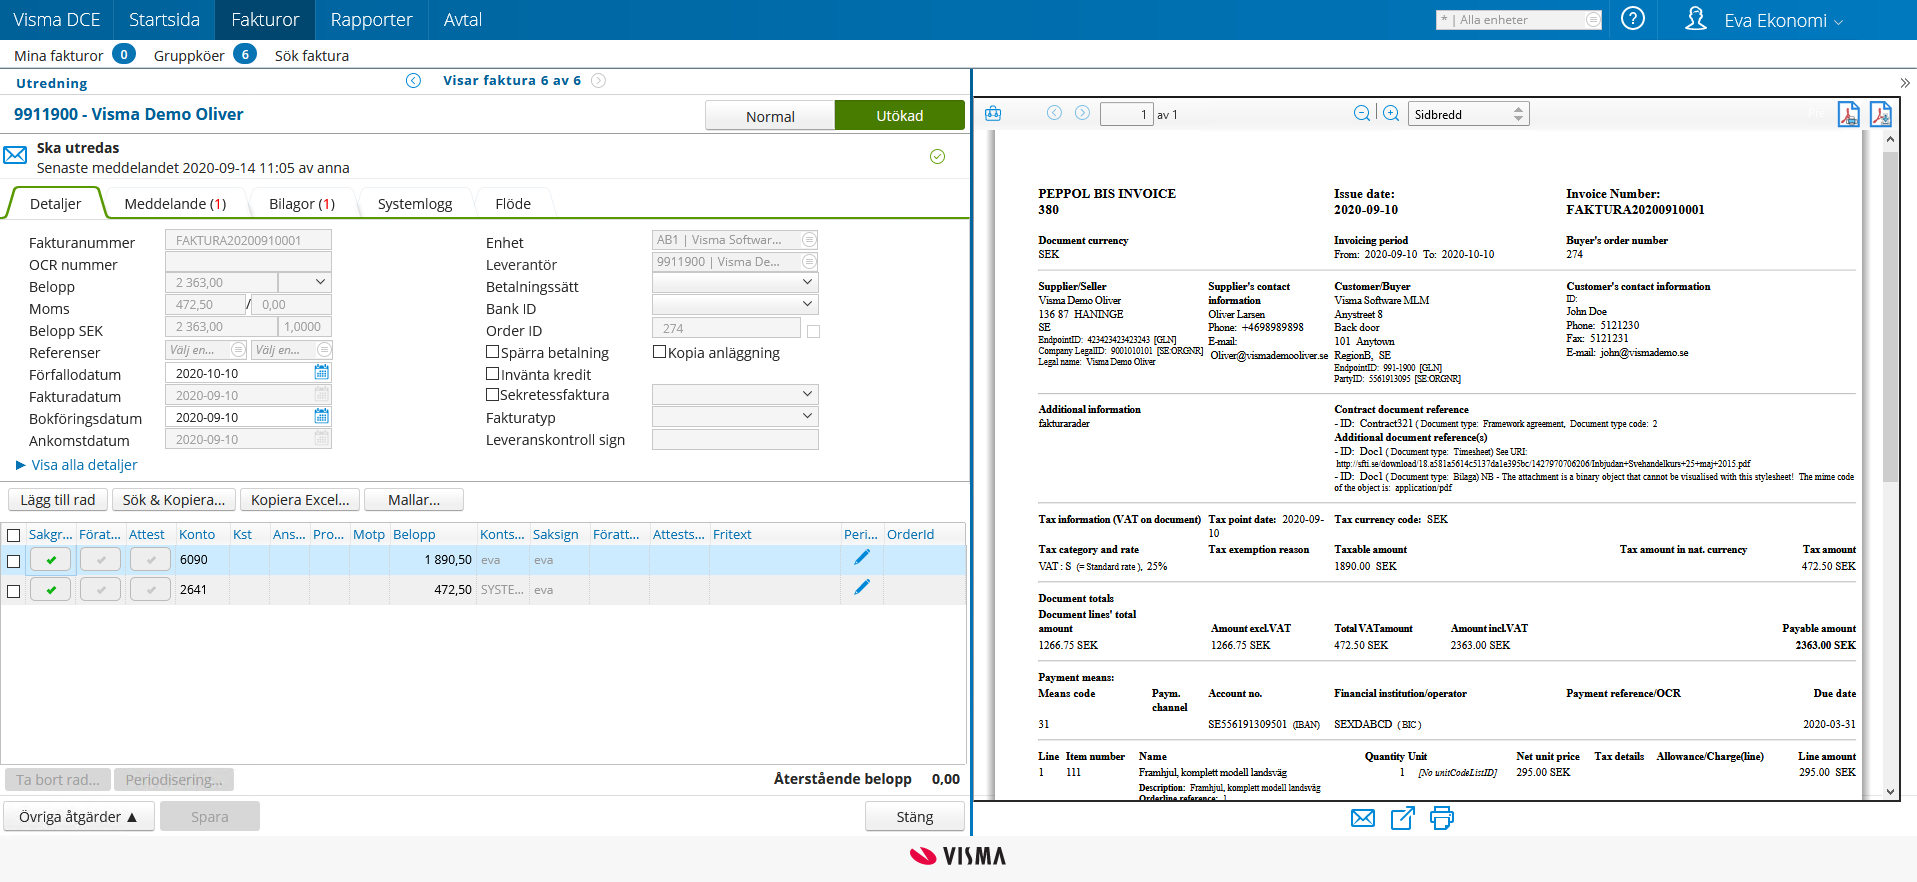Open the Flöde tab
This screenshot has width=1917, height=882.
pyautogui.click(x=513, y=203)
